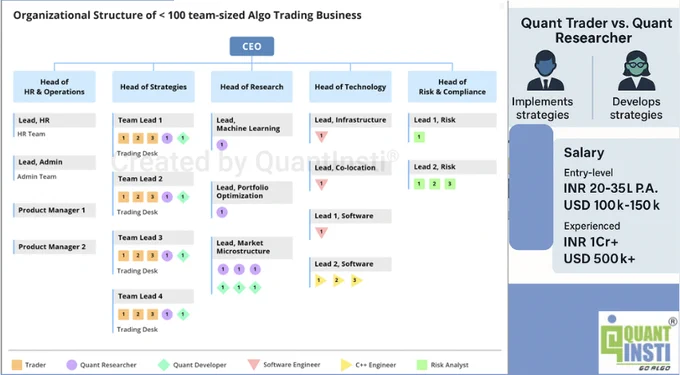Click the green Risk Analyst legend swatch
Screen dimensions: 680x375
[x=422, y=365]
